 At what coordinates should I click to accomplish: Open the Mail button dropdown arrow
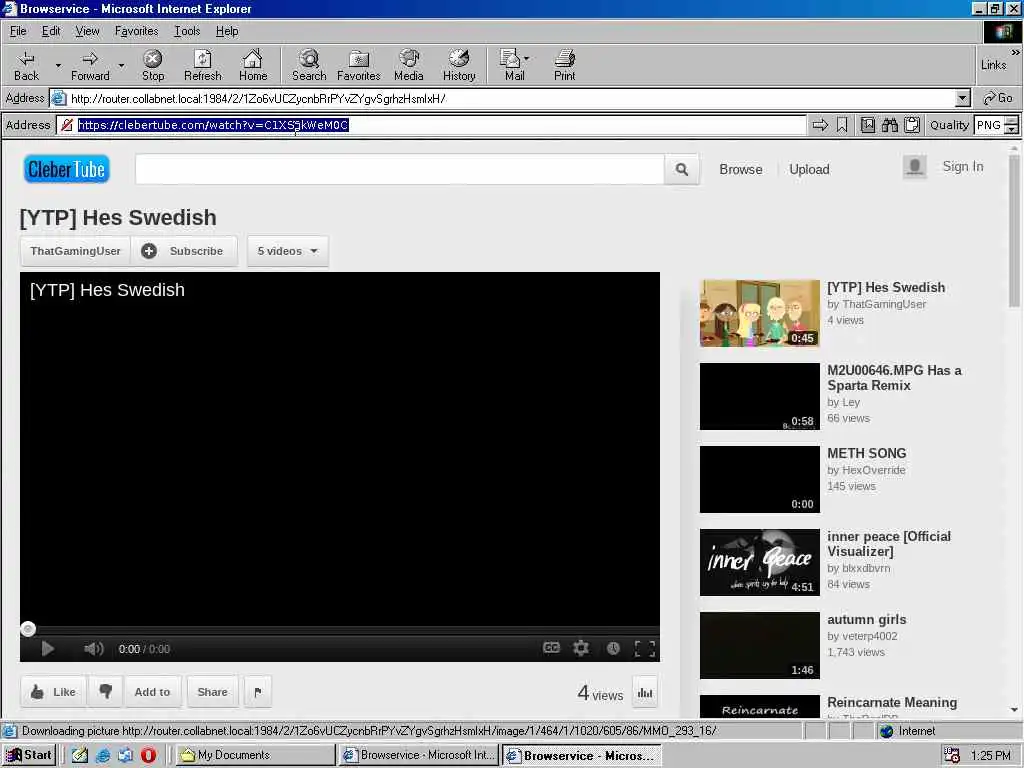pyautogui.click(x=527, y=59)
